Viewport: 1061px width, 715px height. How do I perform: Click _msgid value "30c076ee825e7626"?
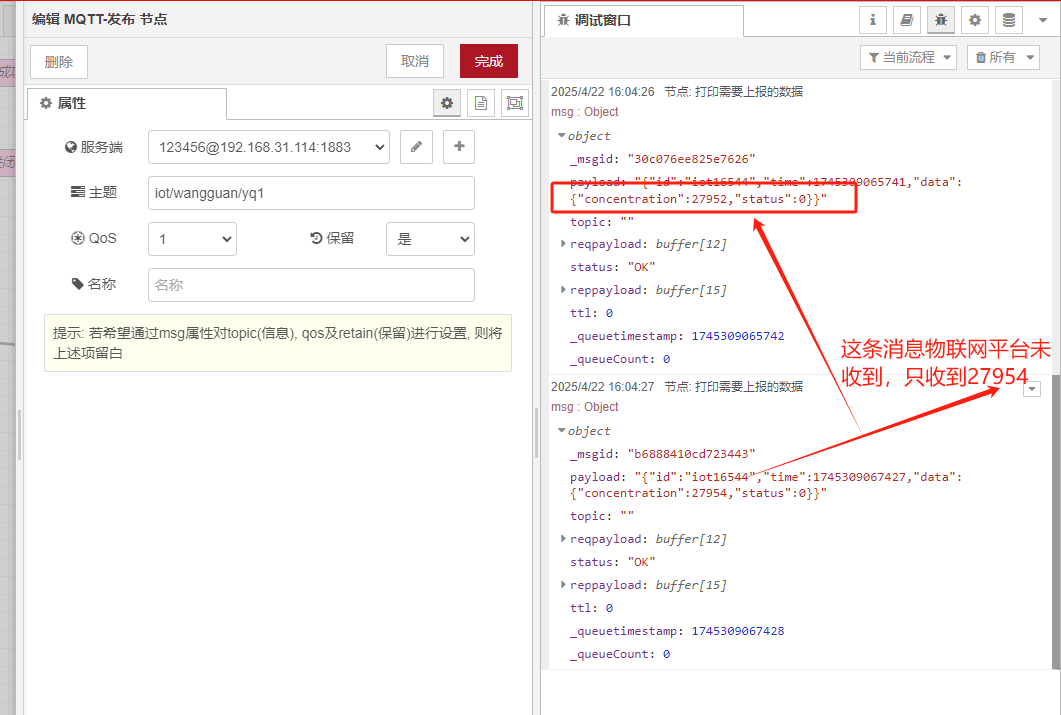[691, 159]
